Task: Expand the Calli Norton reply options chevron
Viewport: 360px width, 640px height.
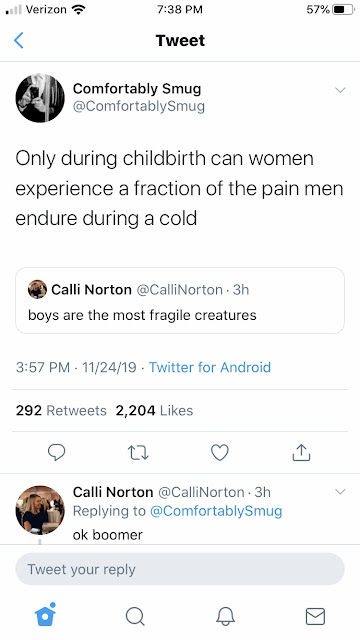Action: click(x=340, y=491)
